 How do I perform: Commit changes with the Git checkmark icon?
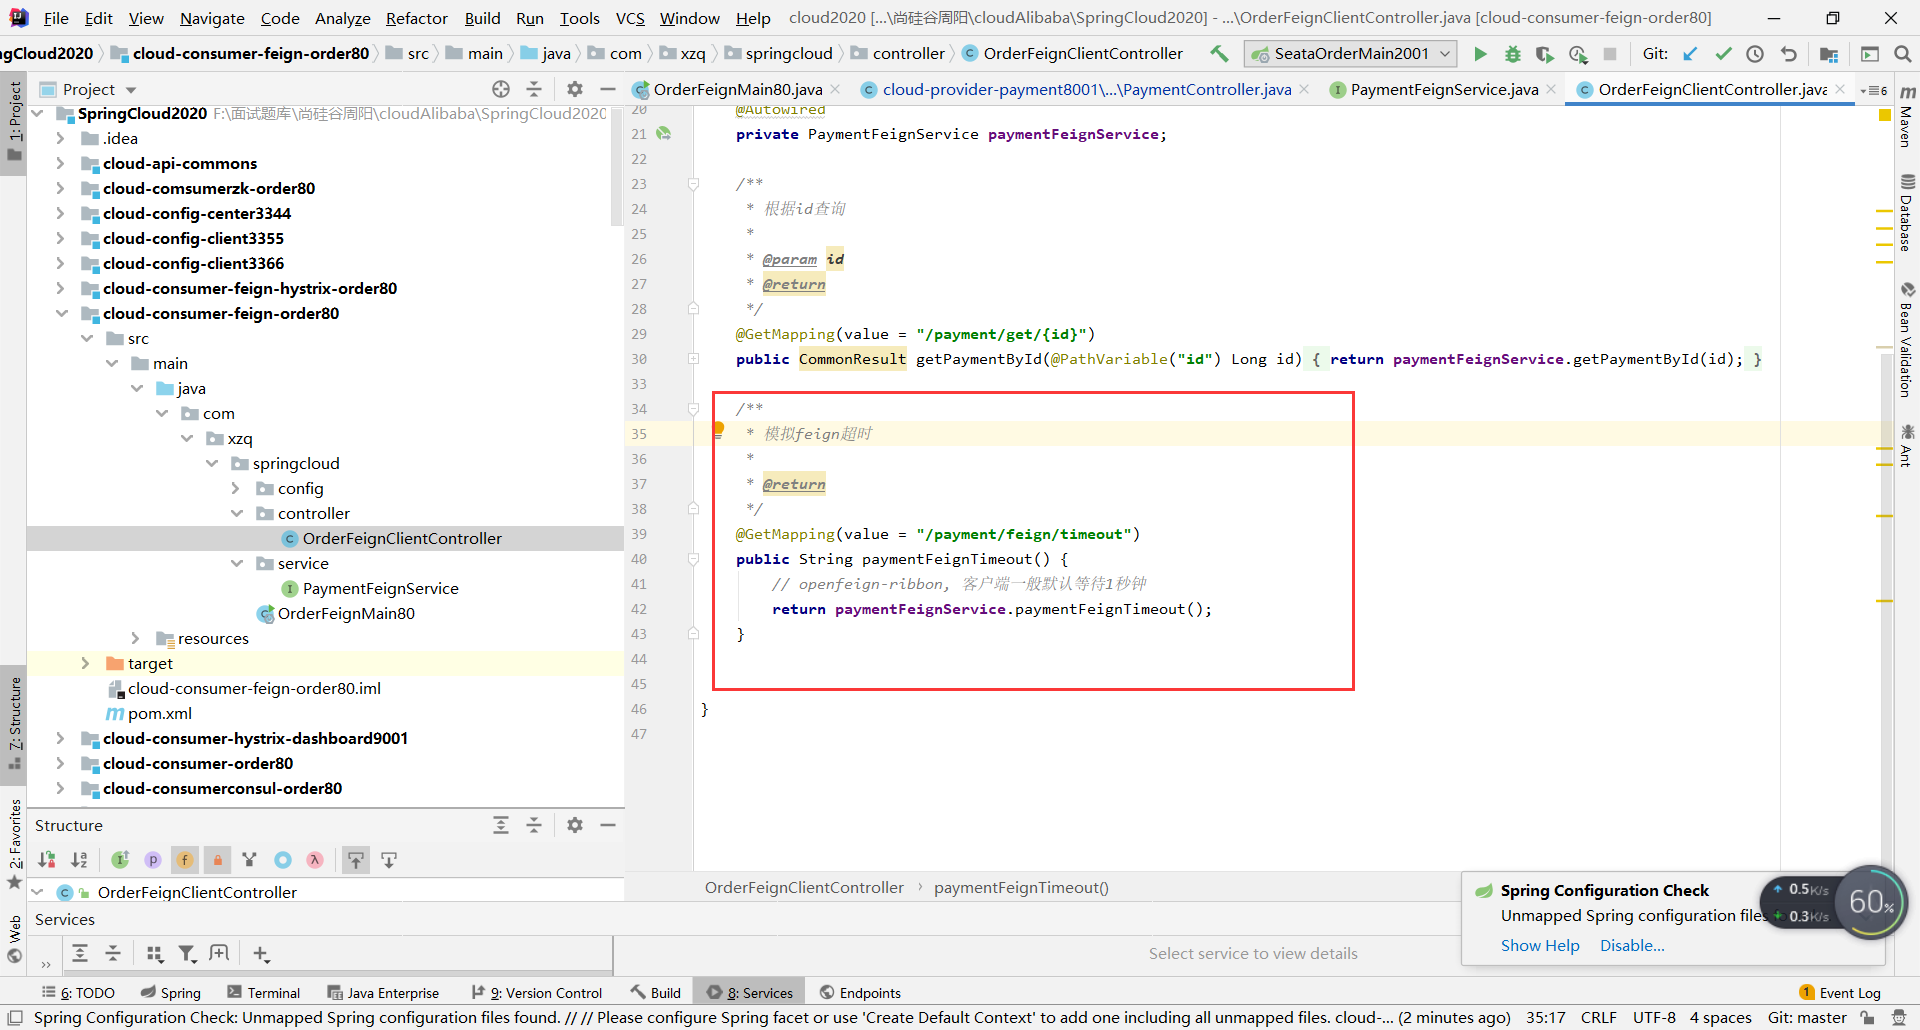1723,54
